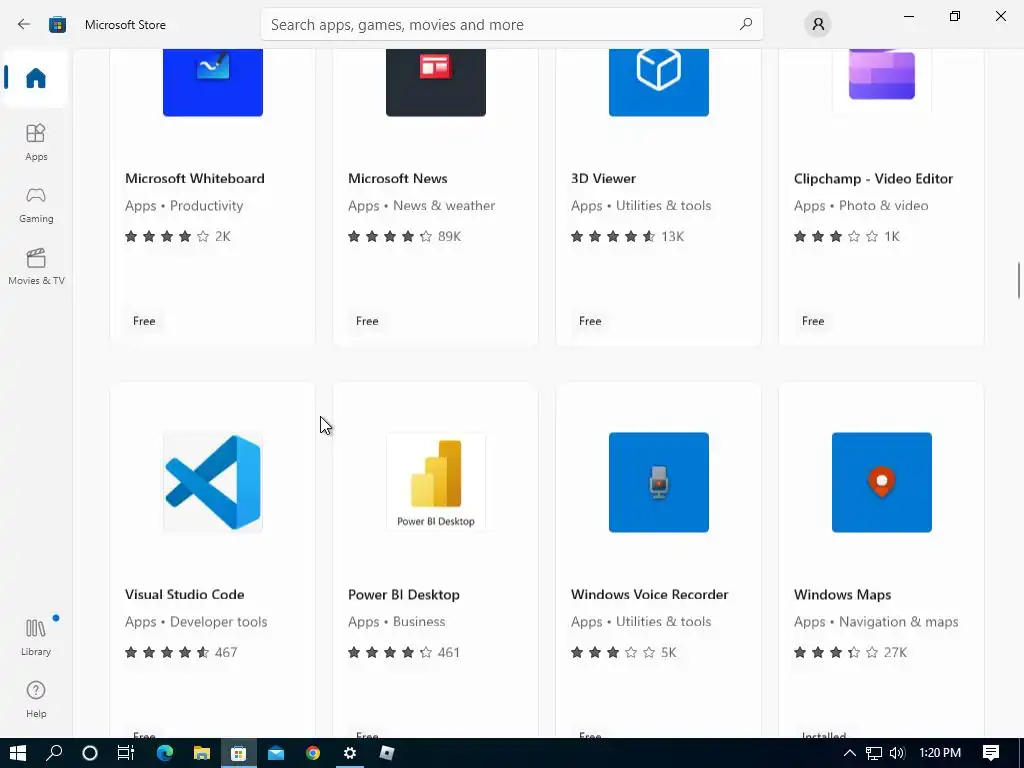The width and height of the screenshot is (1024, 768).
Task: Go back with the back arrow
Action: tap(24, 24)
